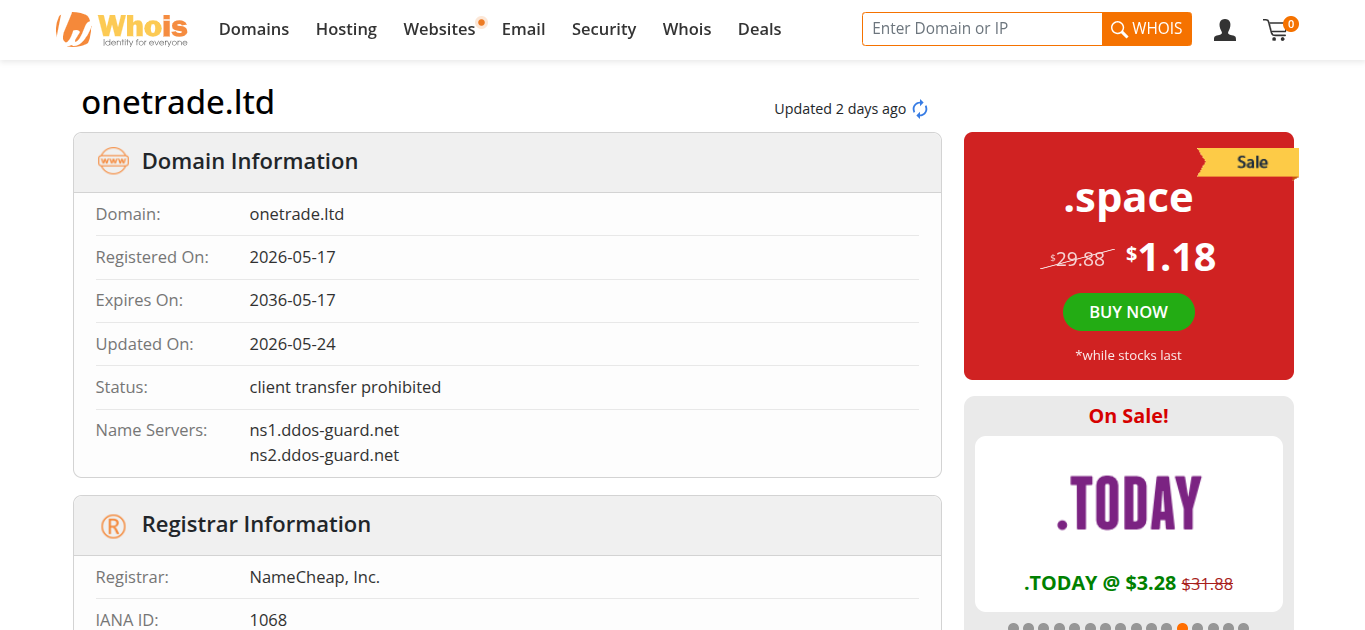Open the user account icon
This screenshot has width=1365, height=630.
coord(1225,30)
